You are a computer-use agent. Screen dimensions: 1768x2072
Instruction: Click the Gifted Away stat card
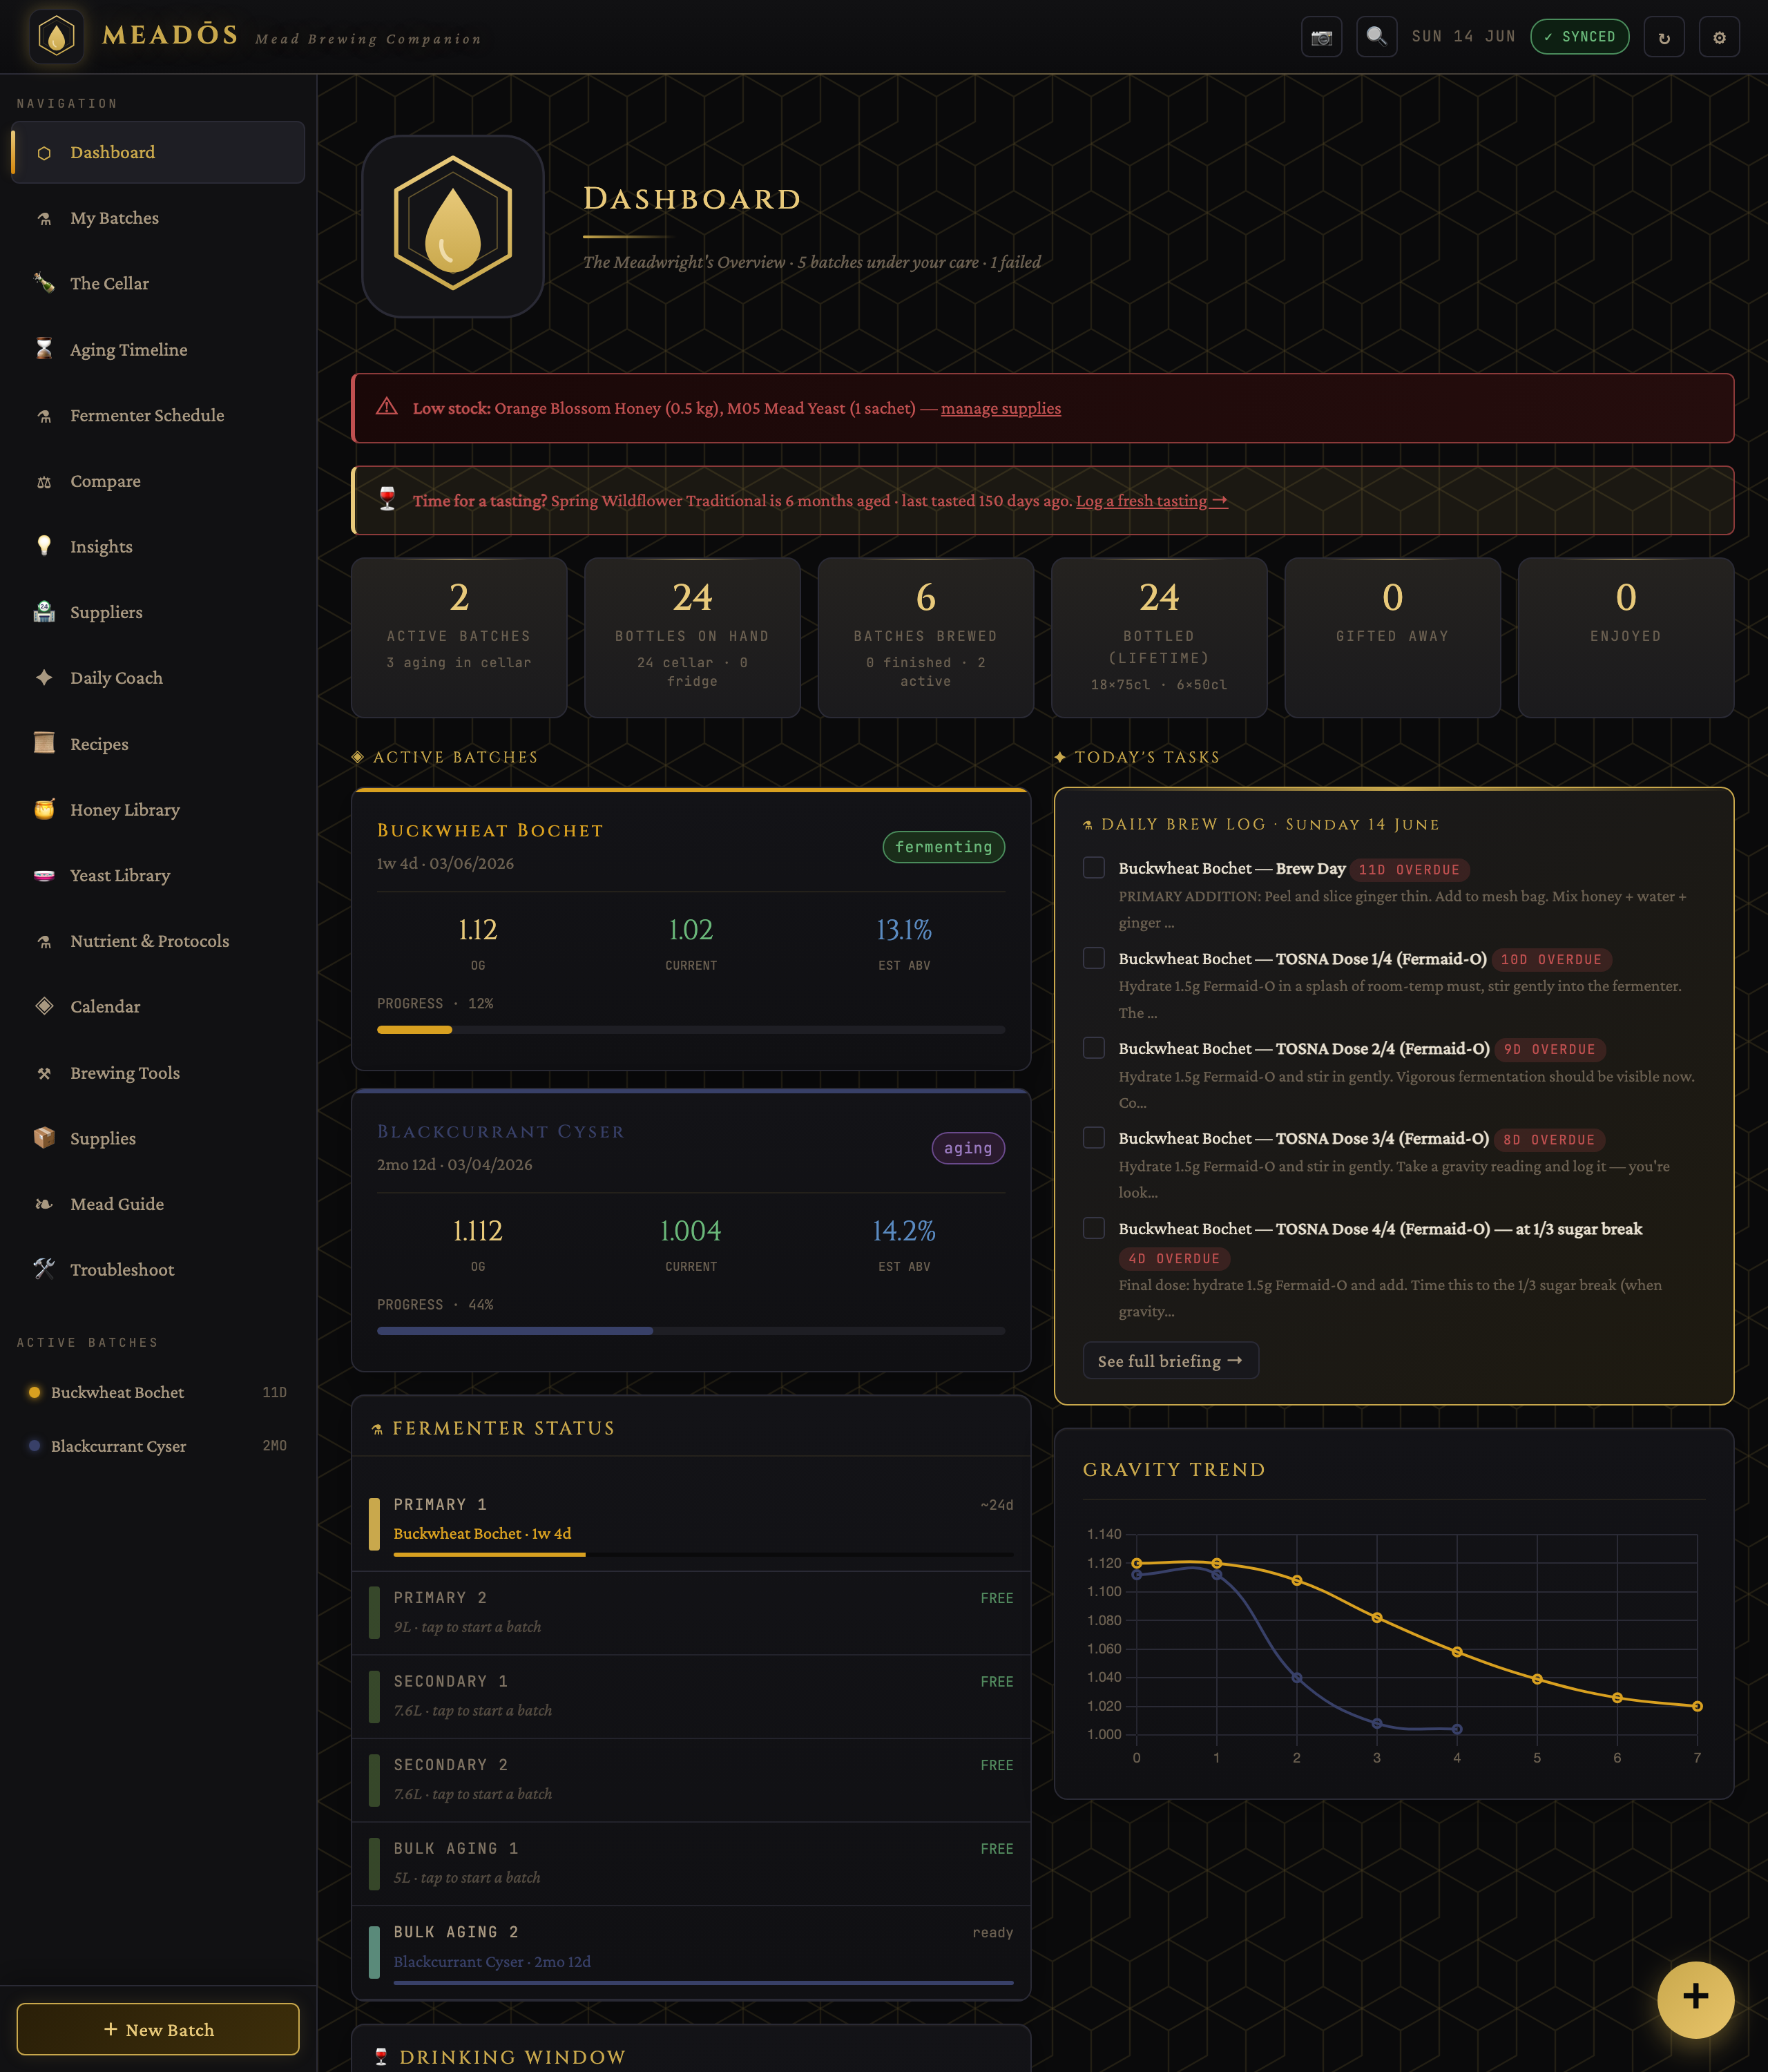pos(1392,637)
